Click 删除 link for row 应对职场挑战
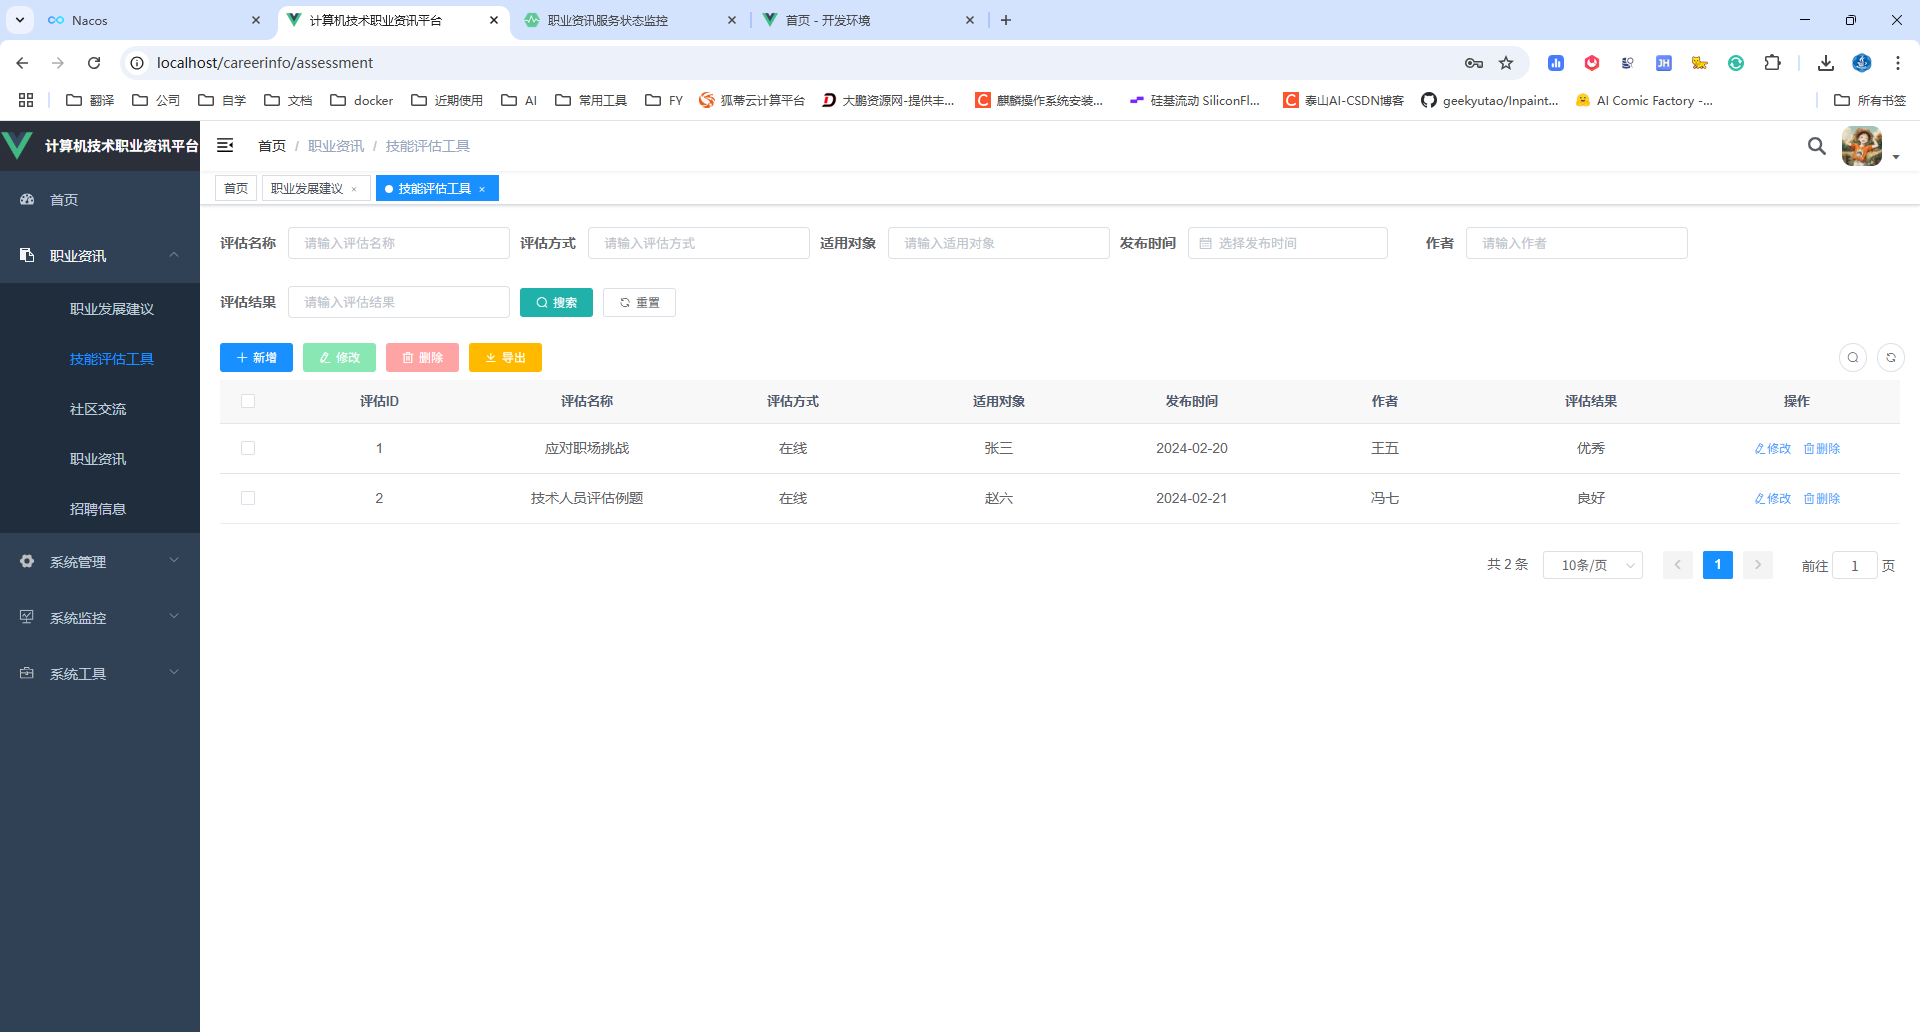 [x=1822, y=448]
